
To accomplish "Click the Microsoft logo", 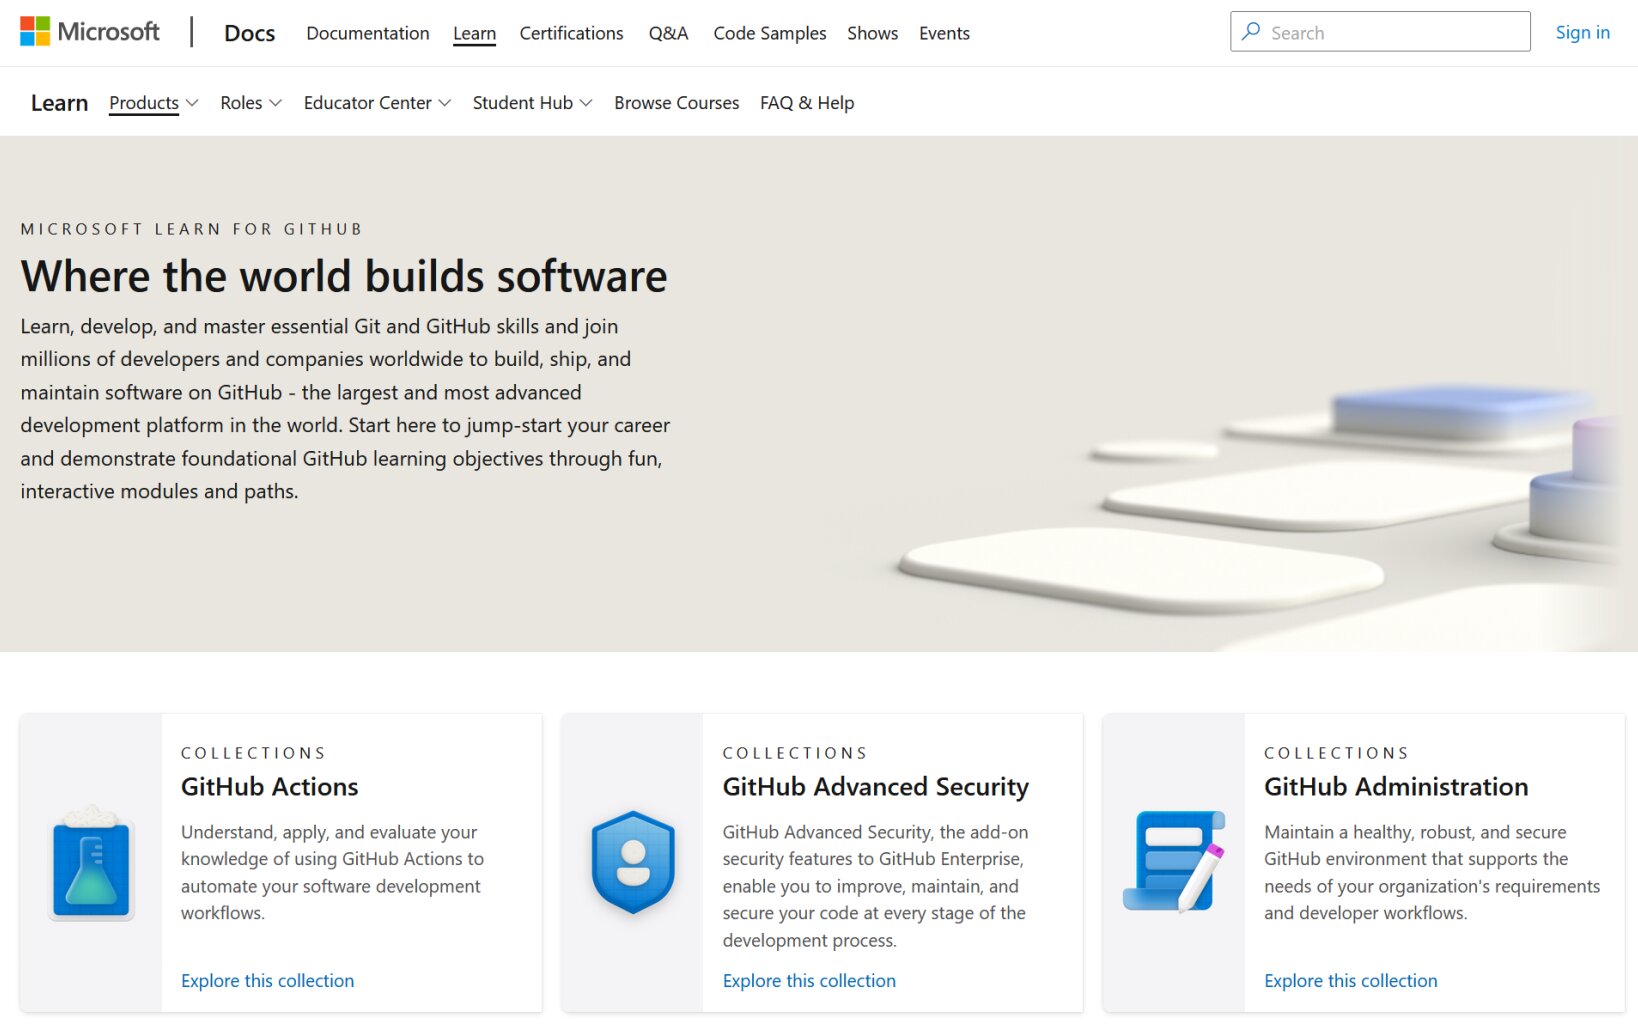I will [x=89, y=32].
